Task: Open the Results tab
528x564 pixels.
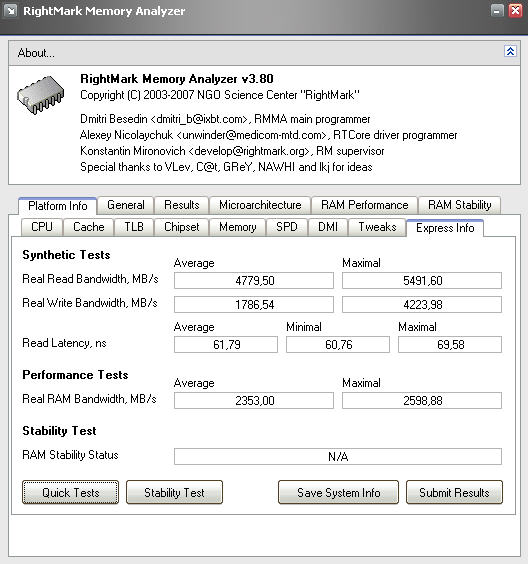Action: coord(182,205)
